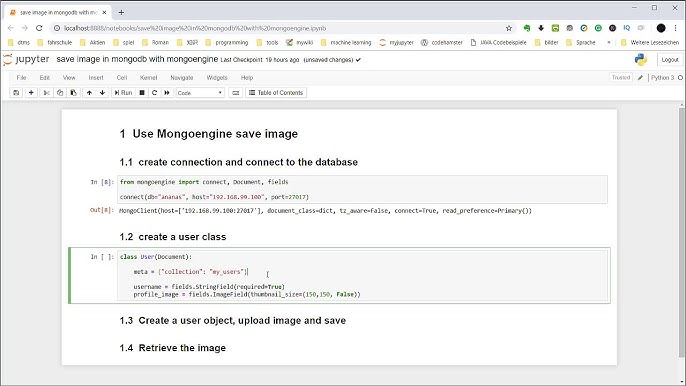
Task: Paste cells below icon in toolbar
Action: click(x=74, y=93)
